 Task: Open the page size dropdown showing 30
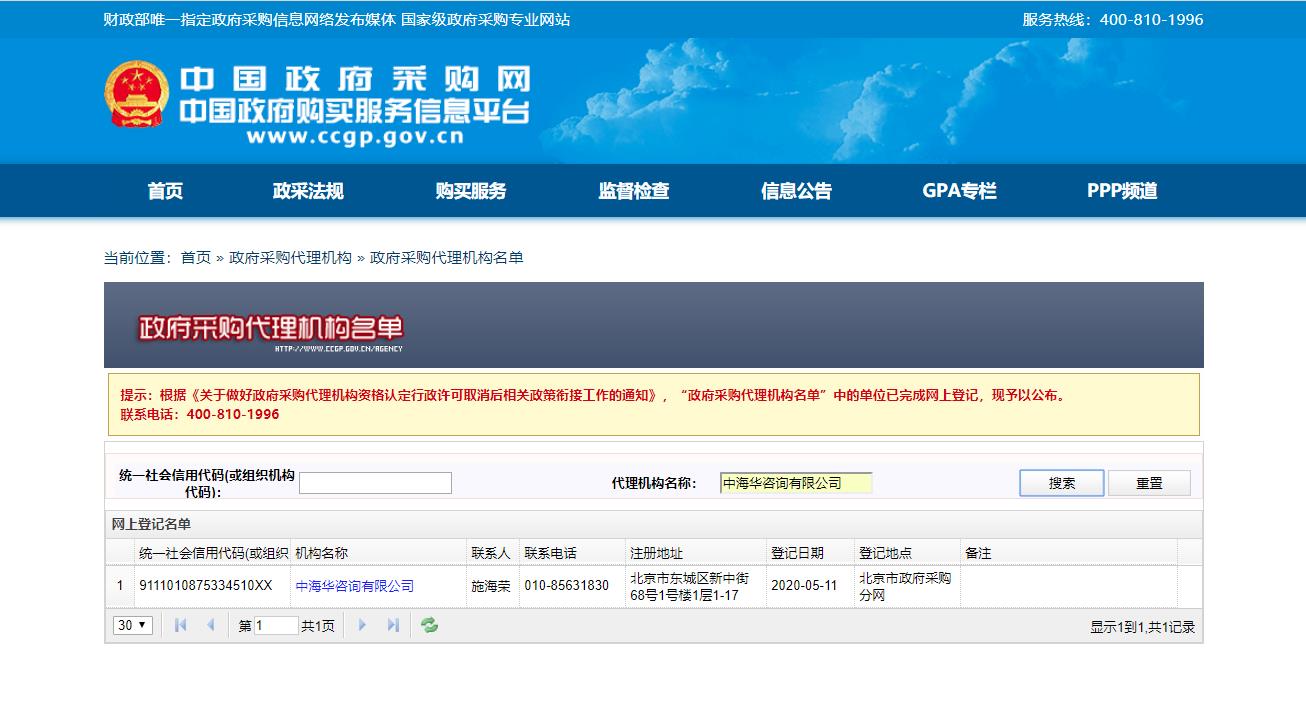[x=133, y=625]
